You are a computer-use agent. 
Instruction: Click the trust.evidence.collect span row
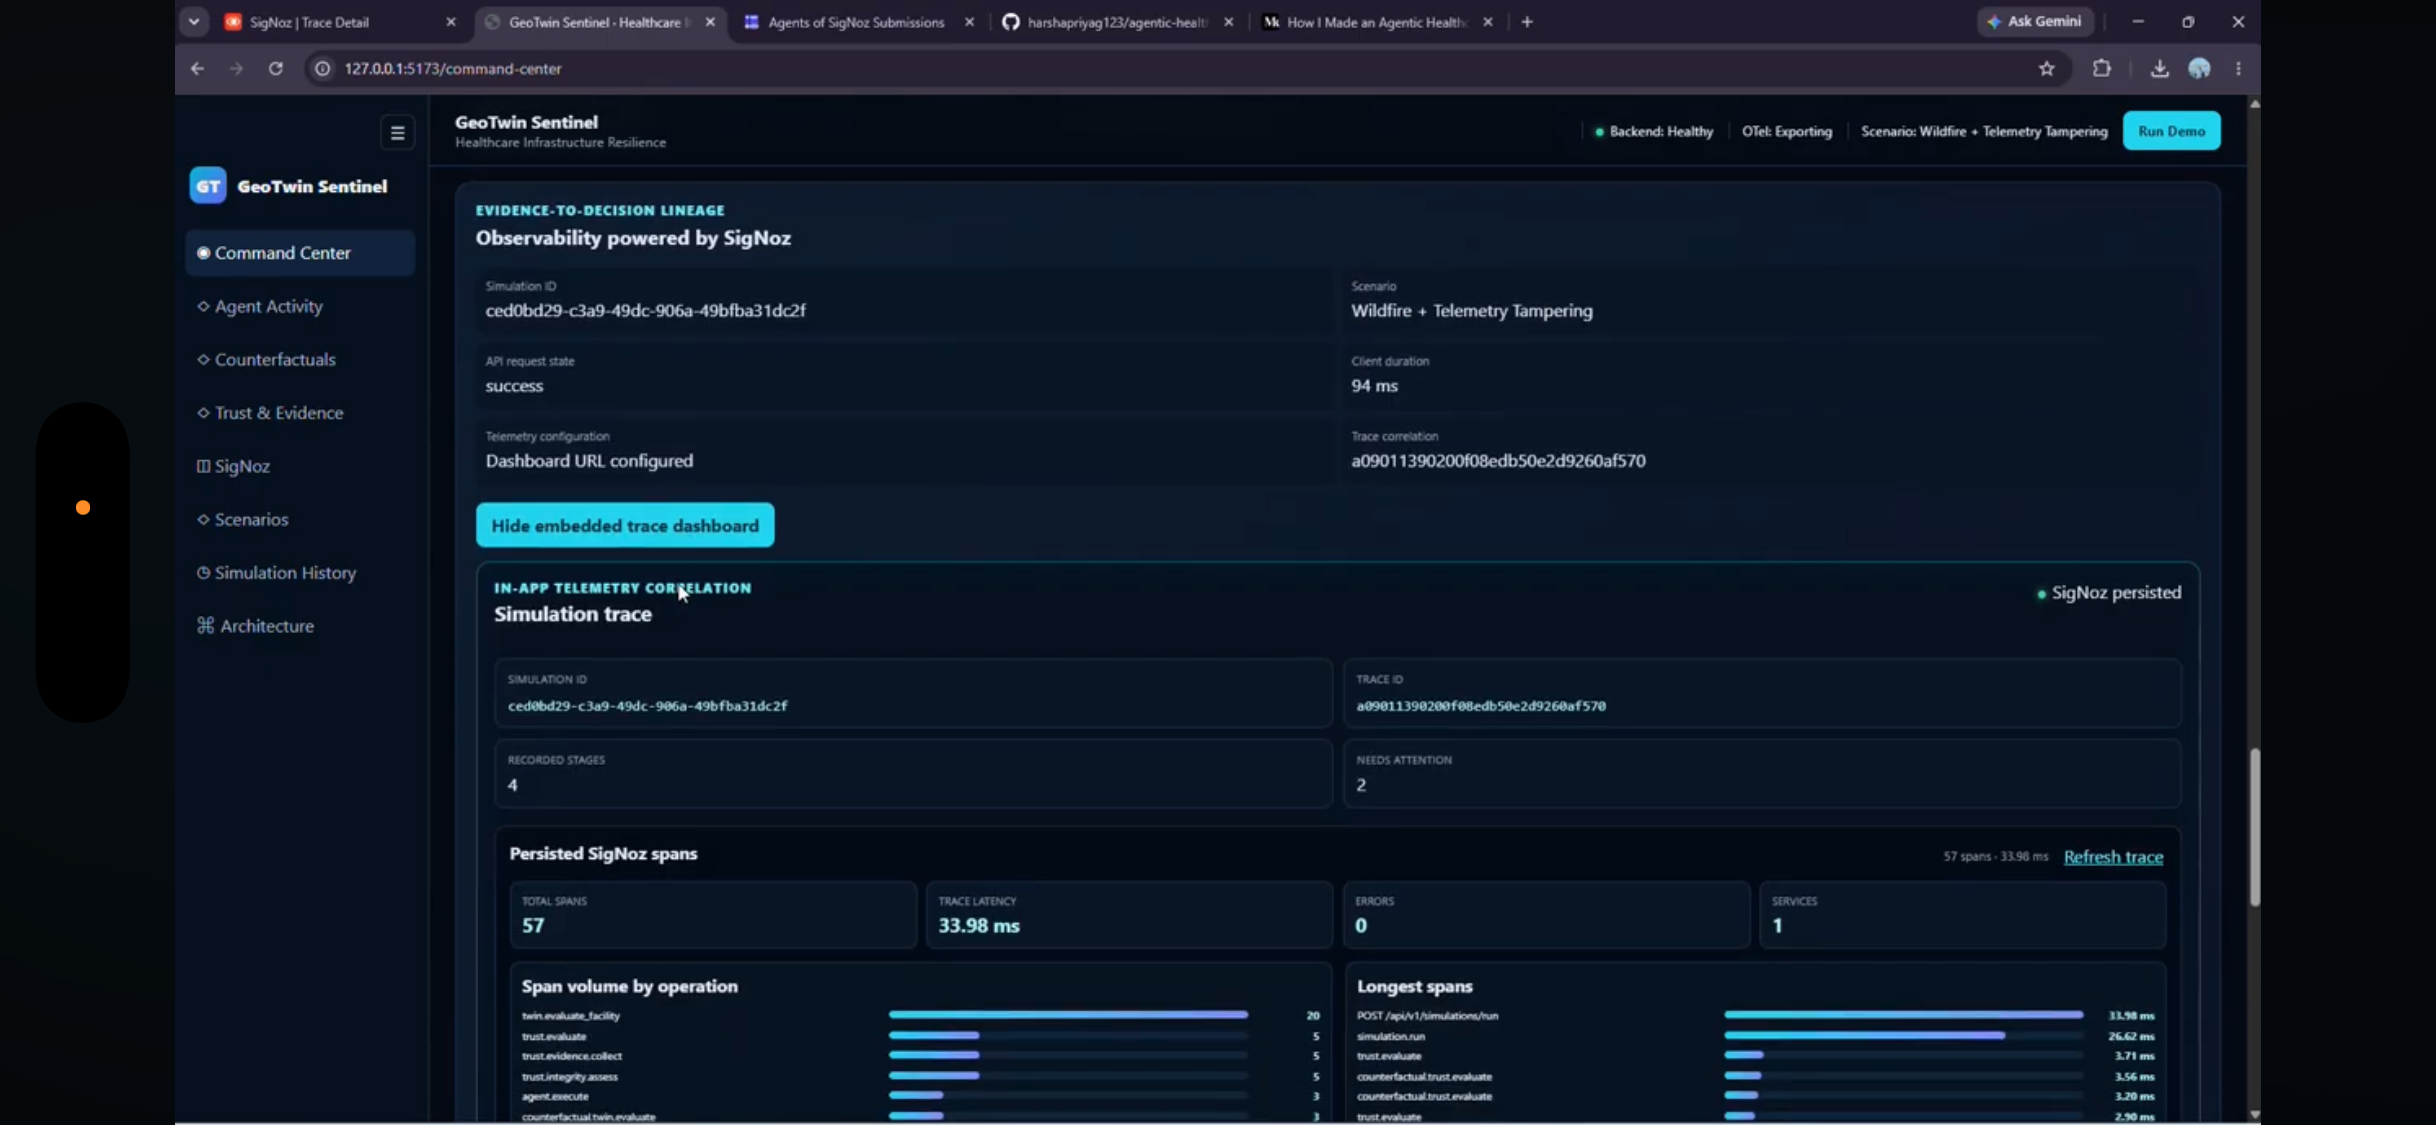(x=920, y=1056)
